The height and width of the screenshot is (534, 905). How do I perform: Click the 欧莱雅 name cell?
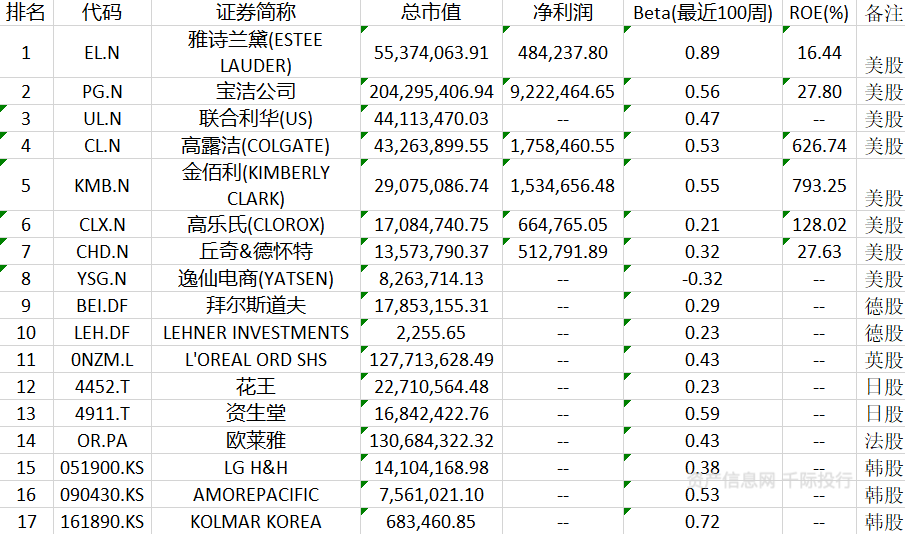[x=256, y=440]
